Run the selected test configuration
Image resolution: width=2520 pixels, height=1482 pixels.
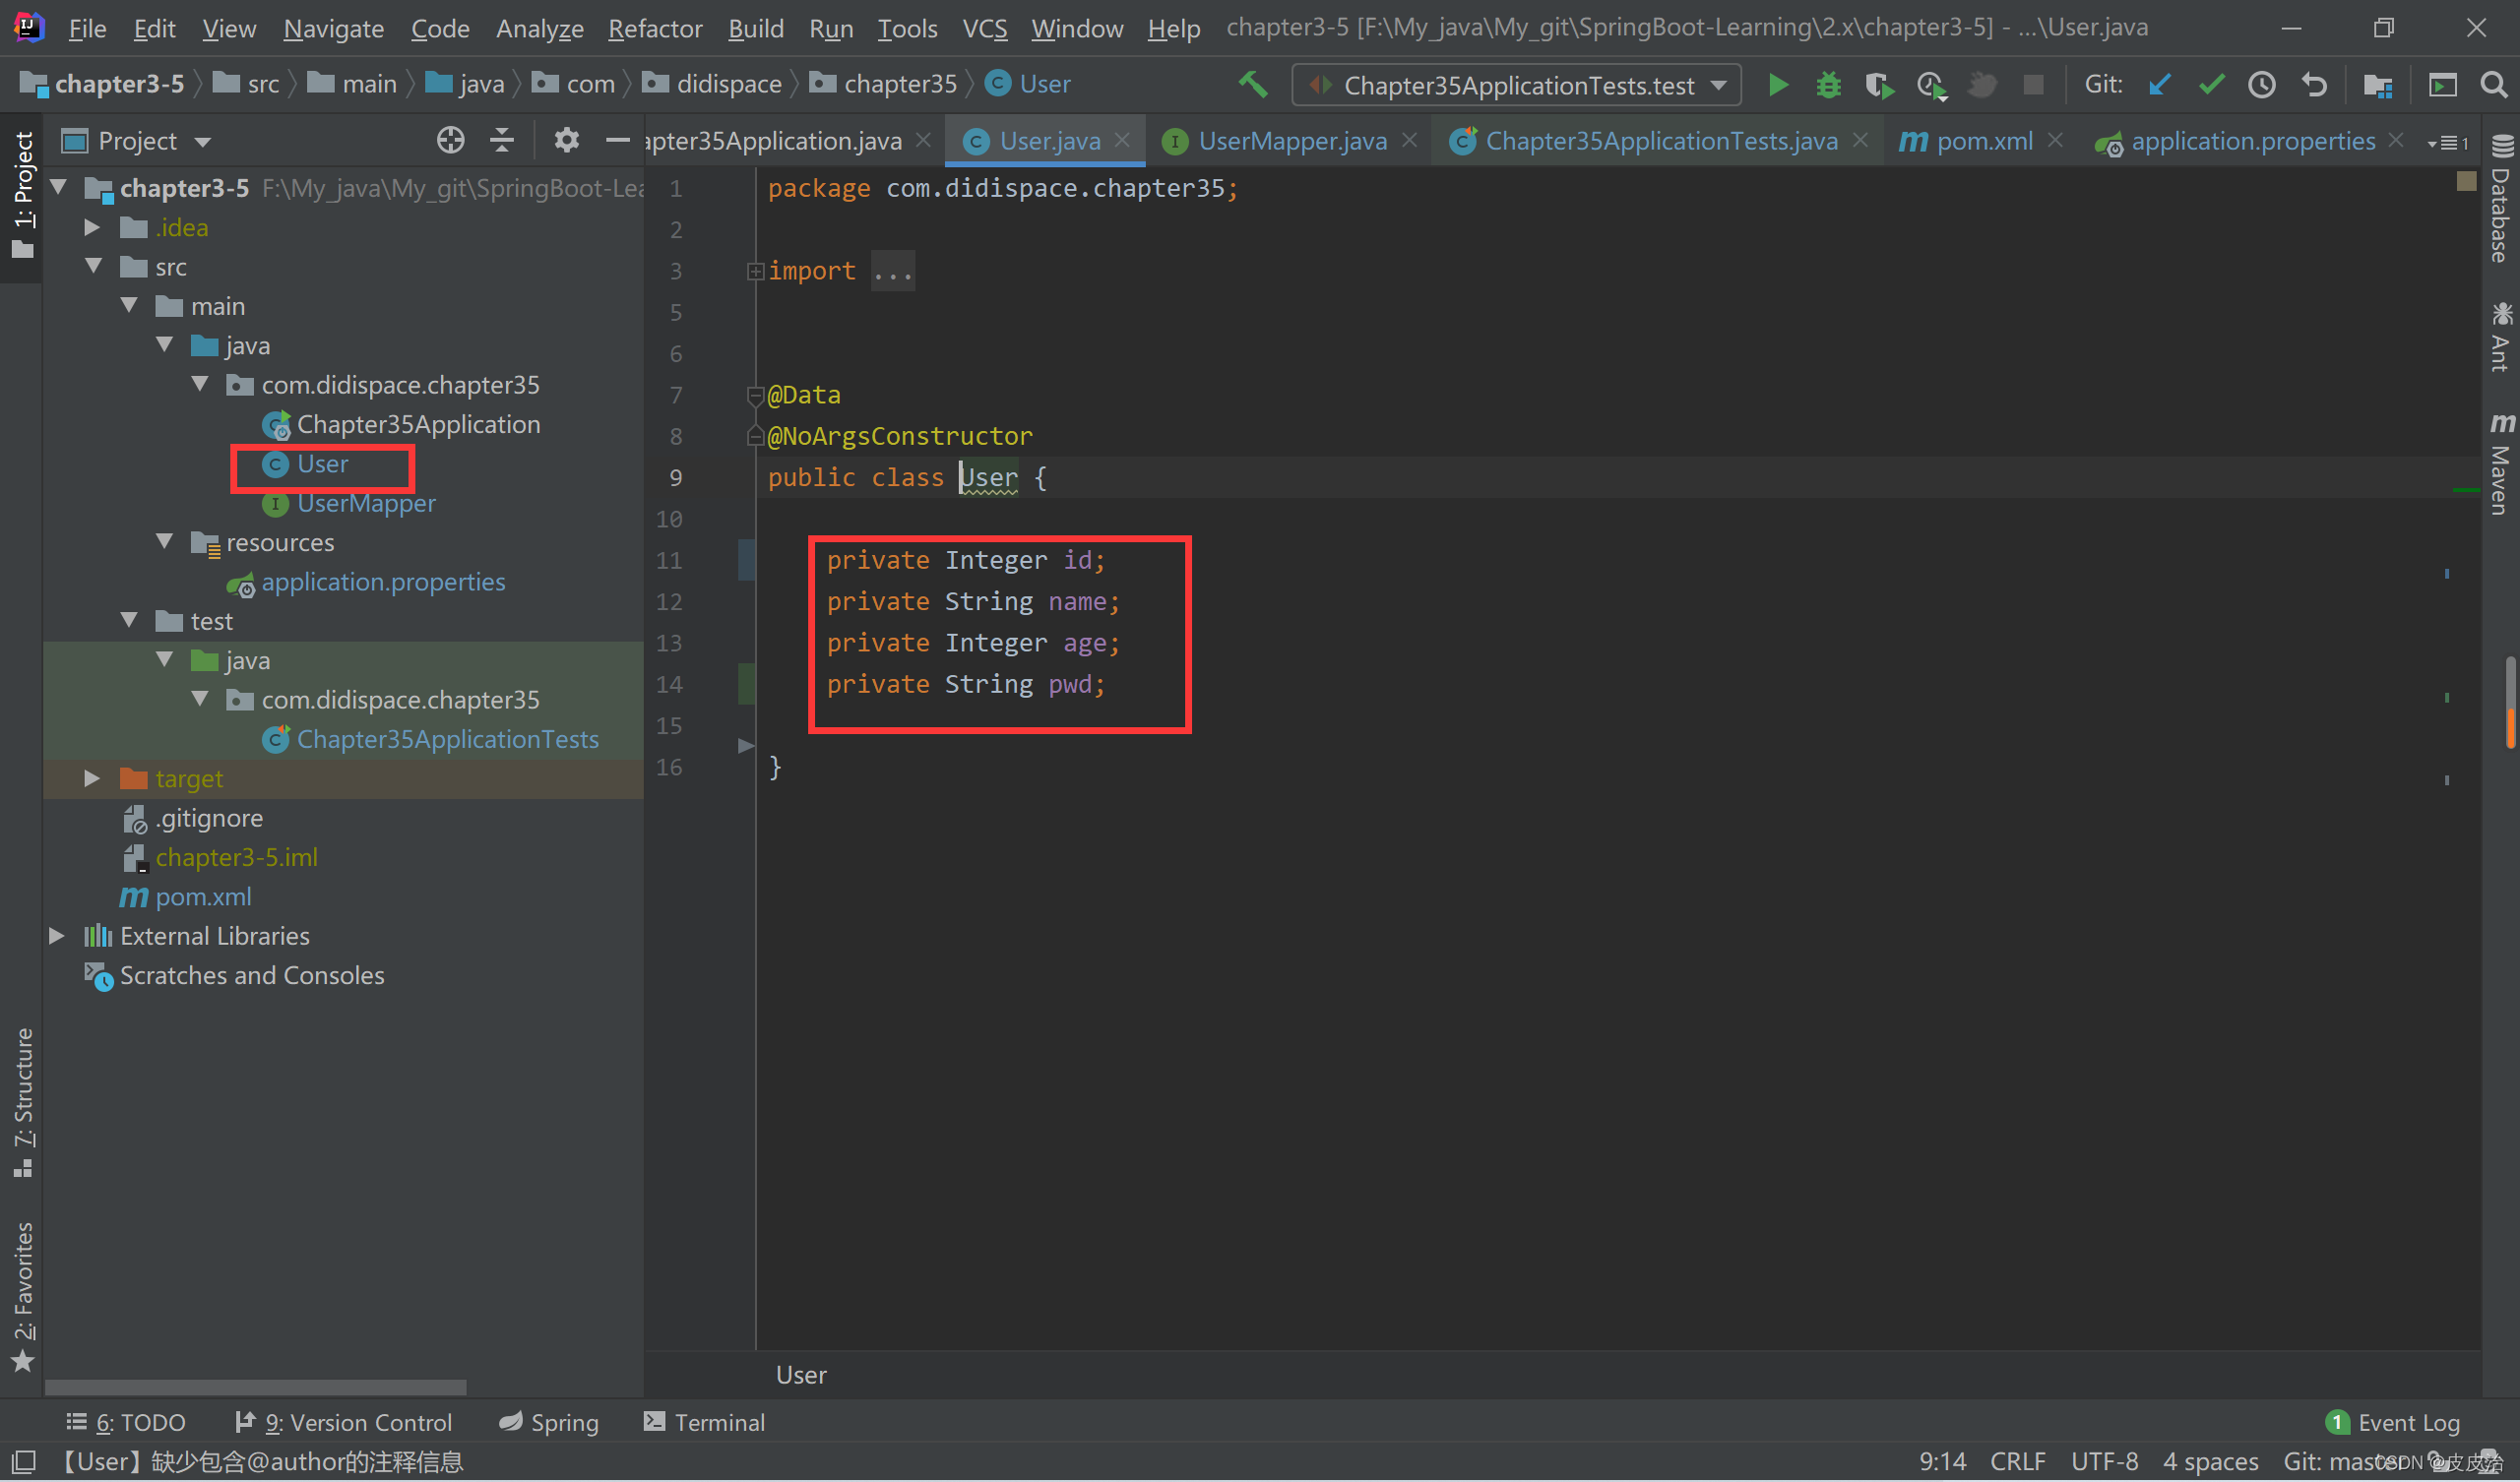[x=1778, y=84]
